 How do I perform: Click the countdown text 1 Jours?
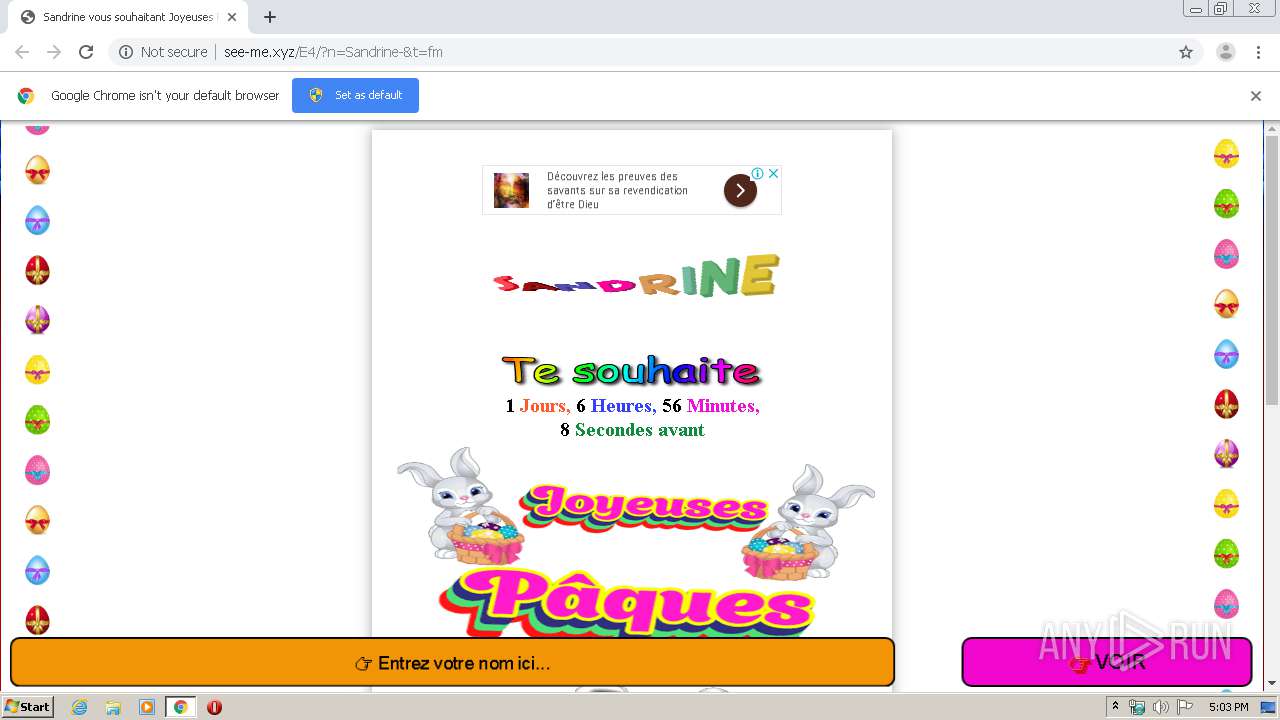click(537, 406)
